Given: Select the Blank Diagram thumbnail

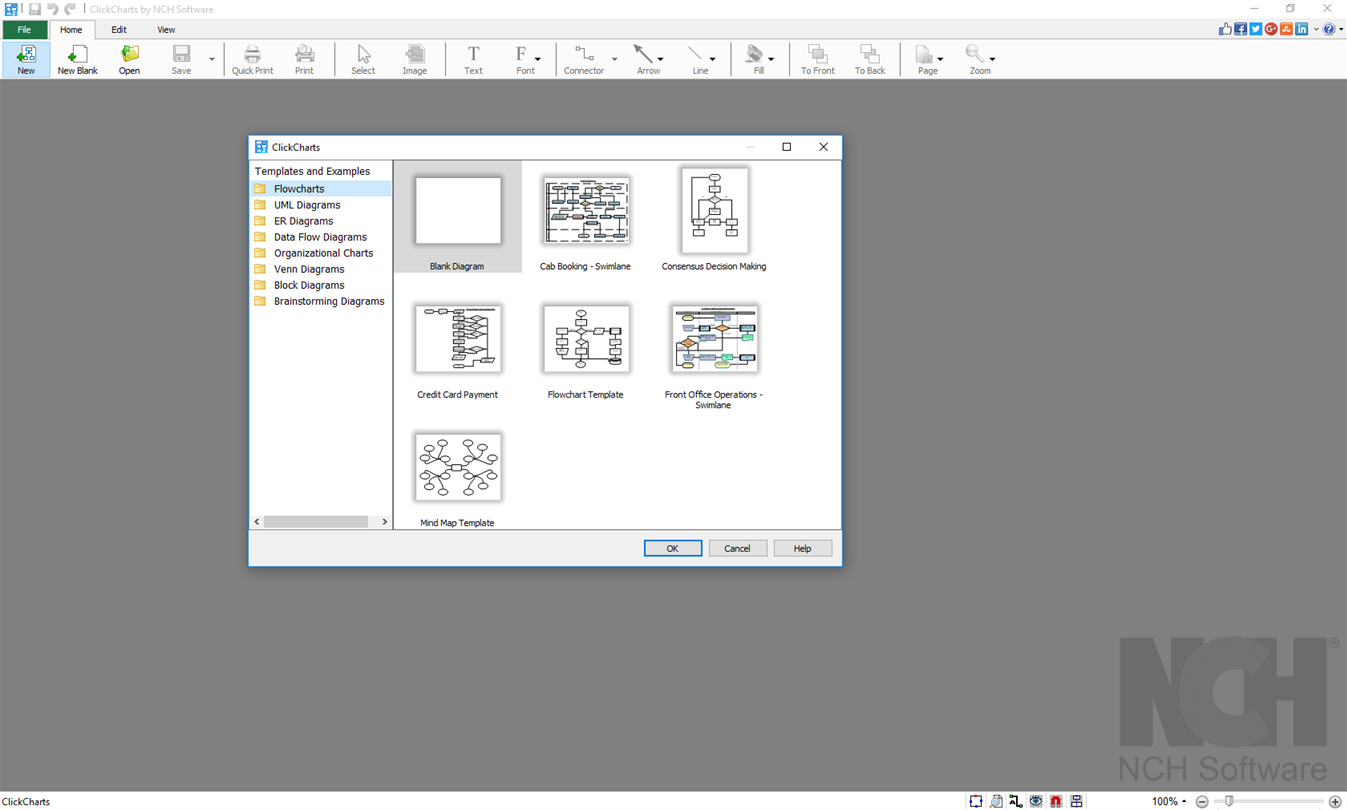Looking at the screenshot, I should tap(458, 217).
